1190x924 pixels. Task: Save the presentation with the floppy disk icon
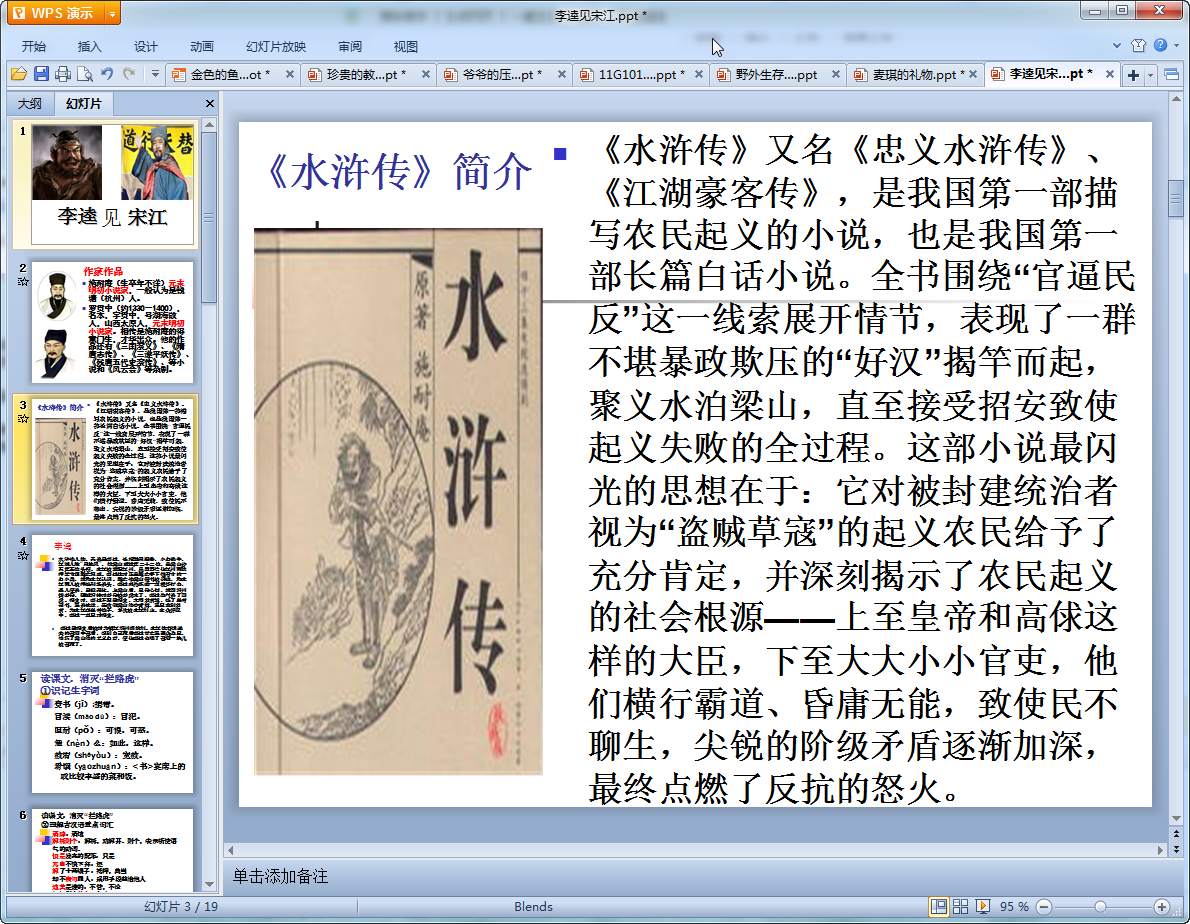tap(41, 74)
